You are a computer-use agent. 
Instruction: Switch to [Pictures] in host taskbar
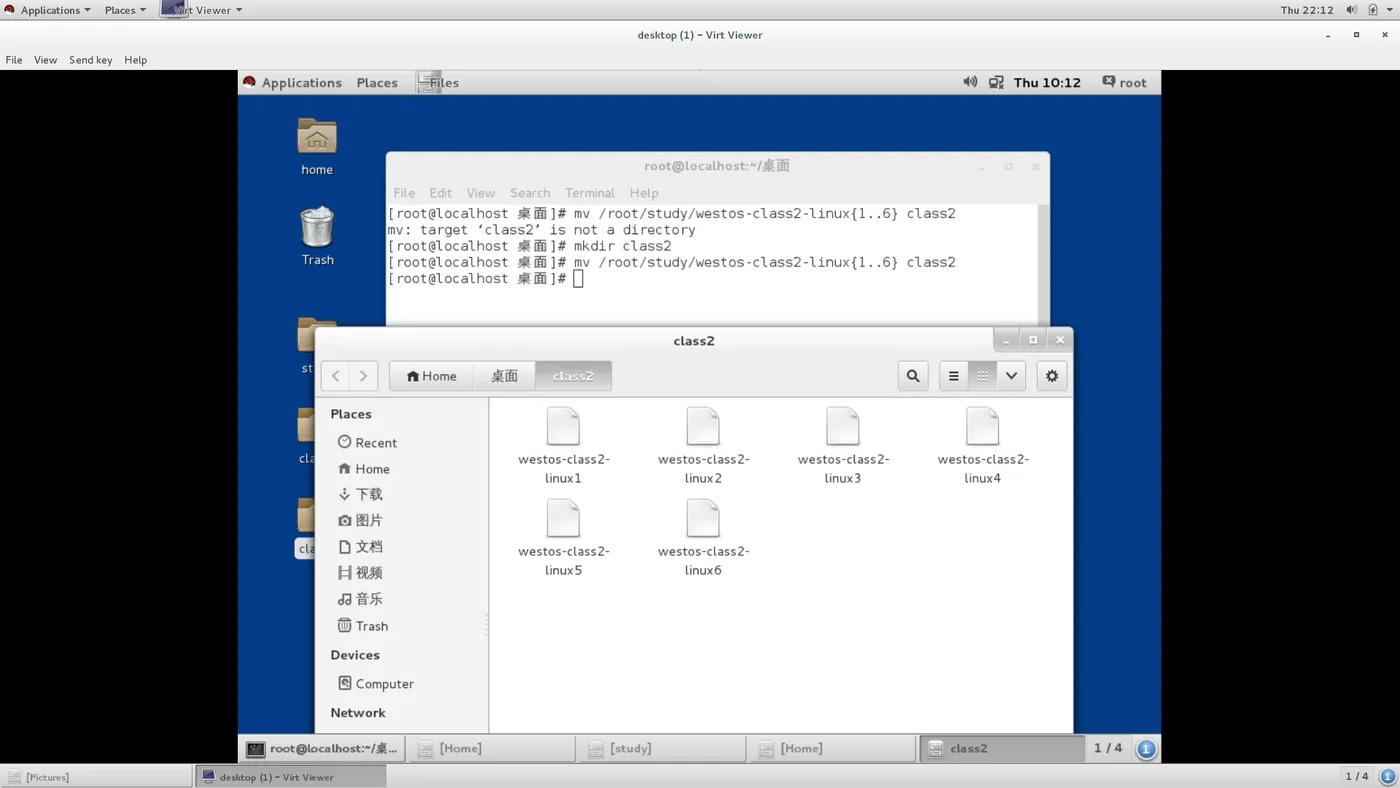click(x=96, y=776)
